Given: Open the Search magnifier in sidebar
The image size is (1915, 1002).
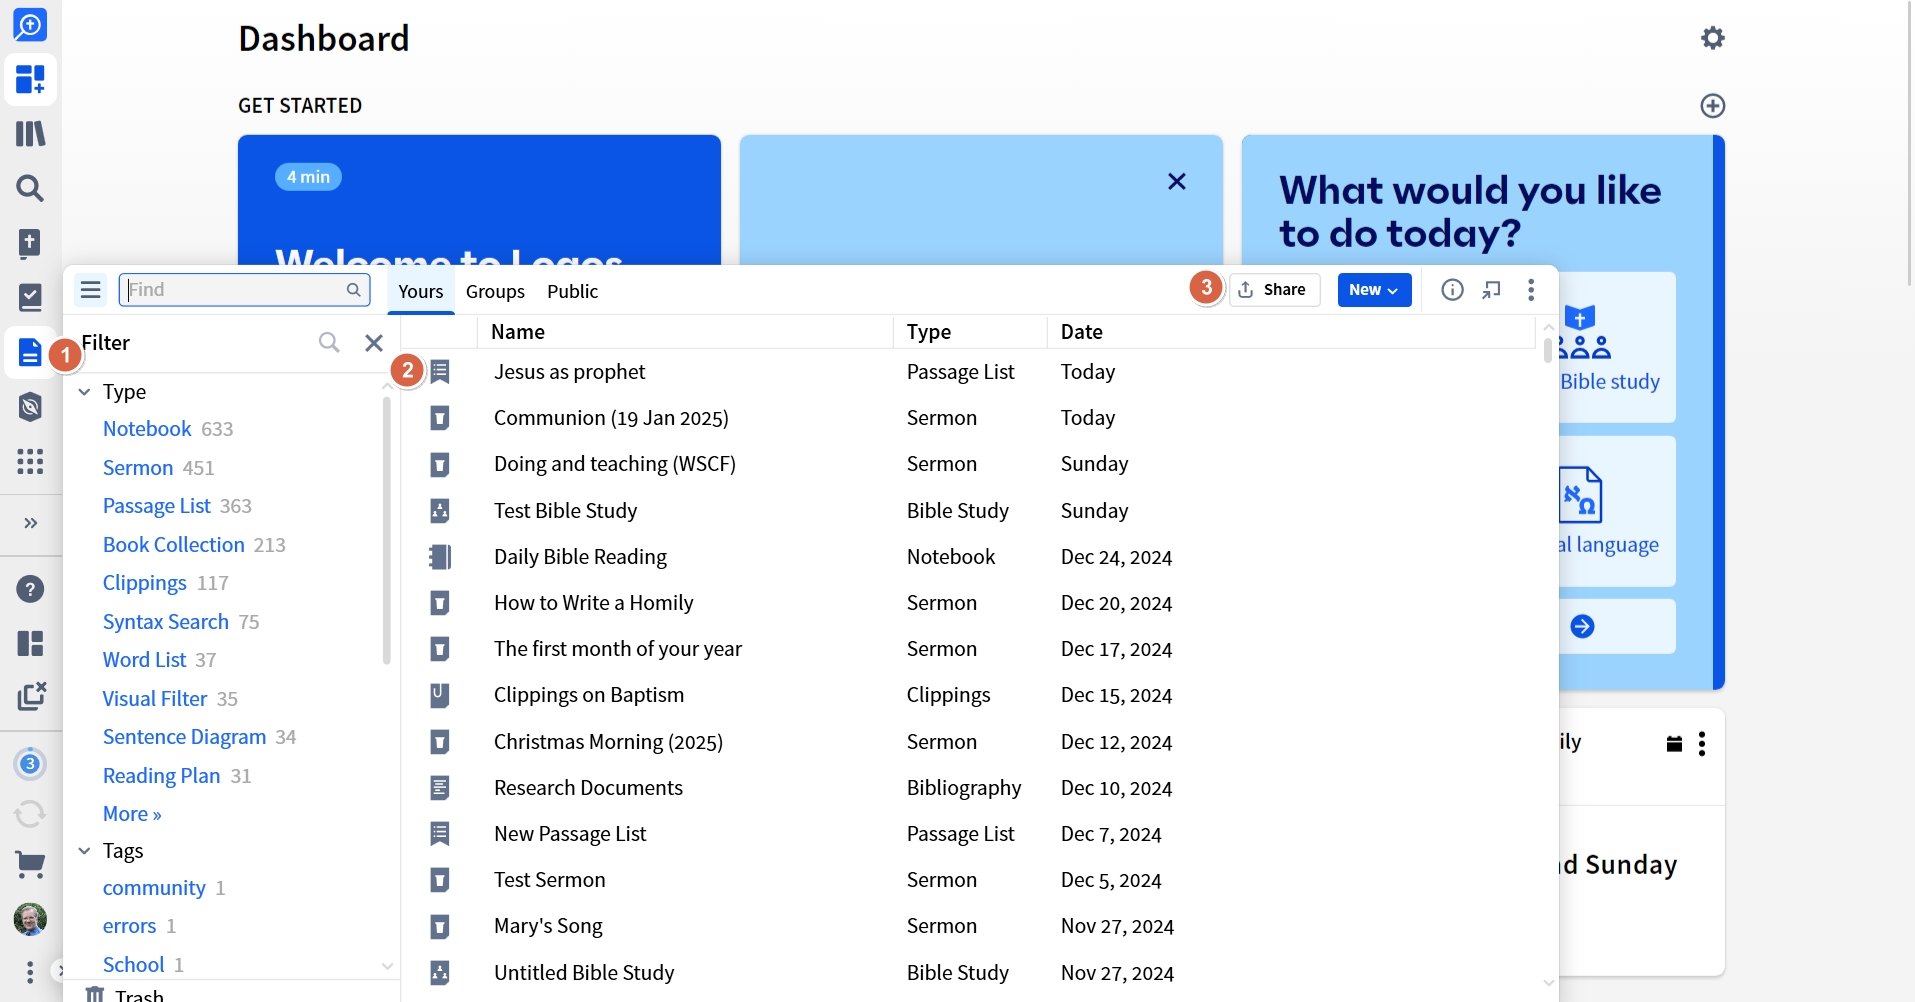Looking at the screenshot, I should [30, 188].
